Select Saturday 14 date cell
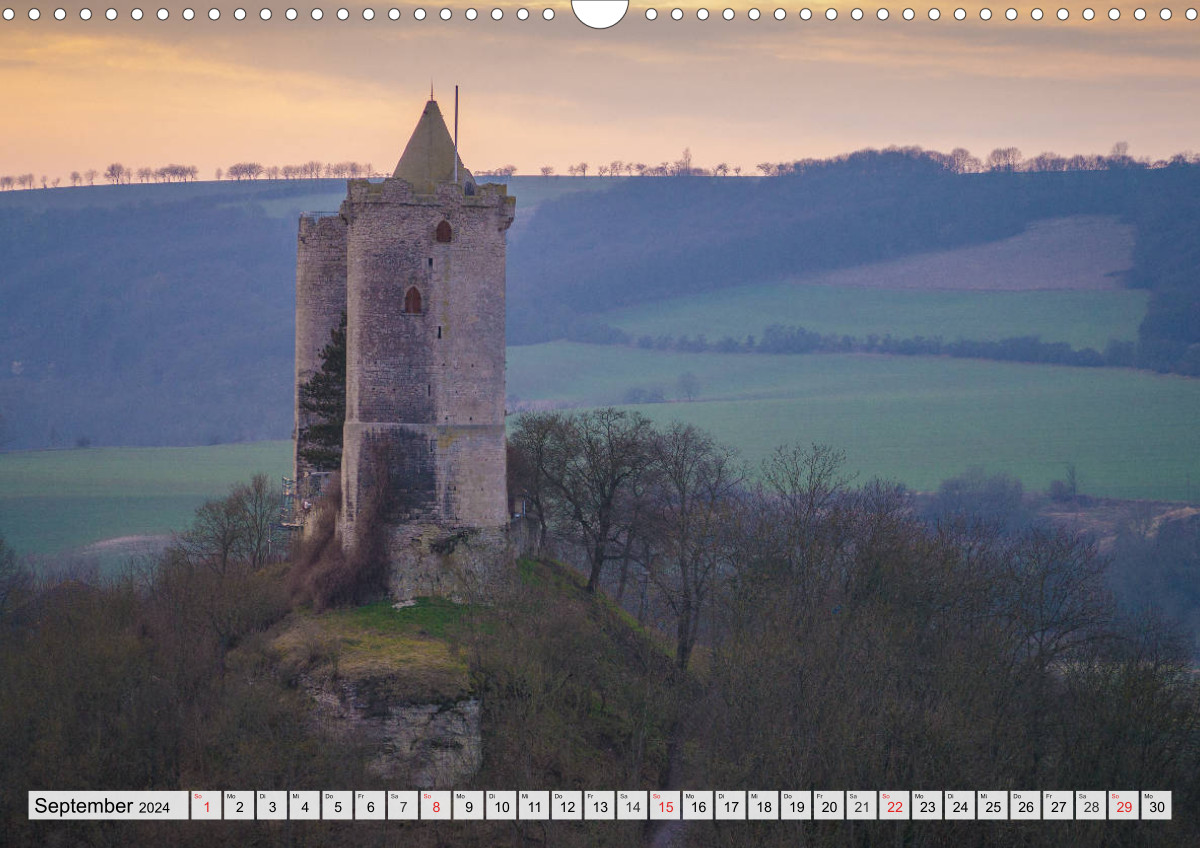This screenshot has width=1200, height=848. click(x=632, y=806)
